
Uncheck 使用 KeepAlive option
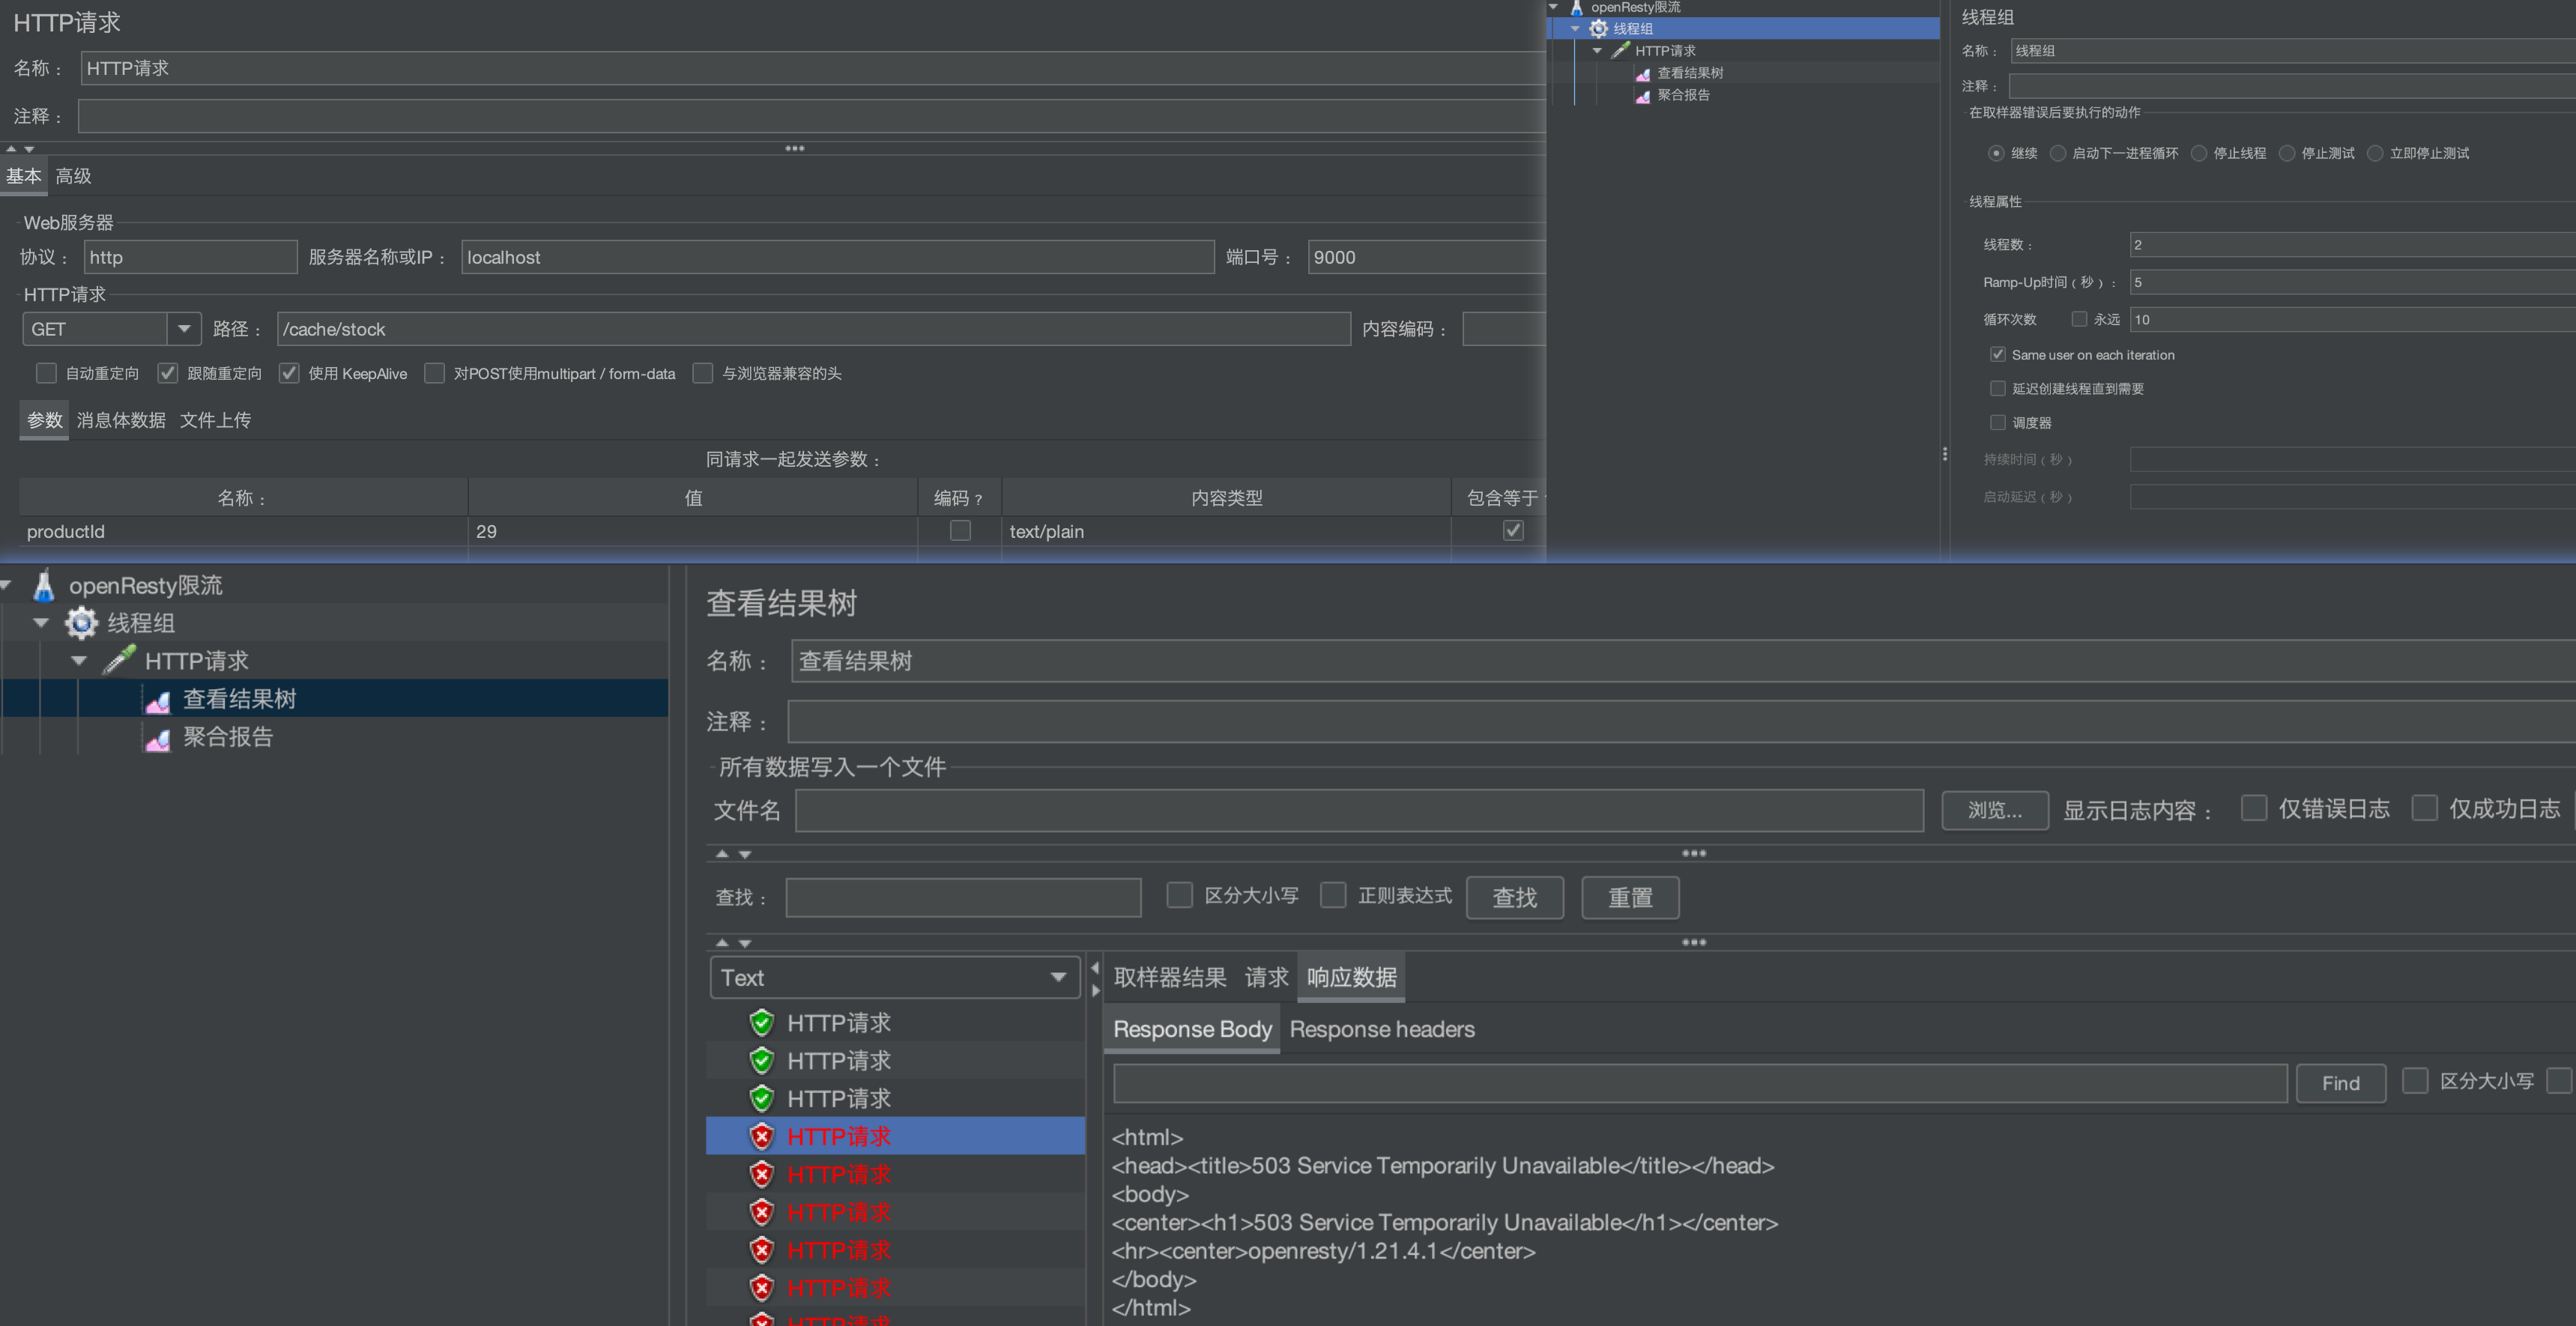(x=289, y=373)
